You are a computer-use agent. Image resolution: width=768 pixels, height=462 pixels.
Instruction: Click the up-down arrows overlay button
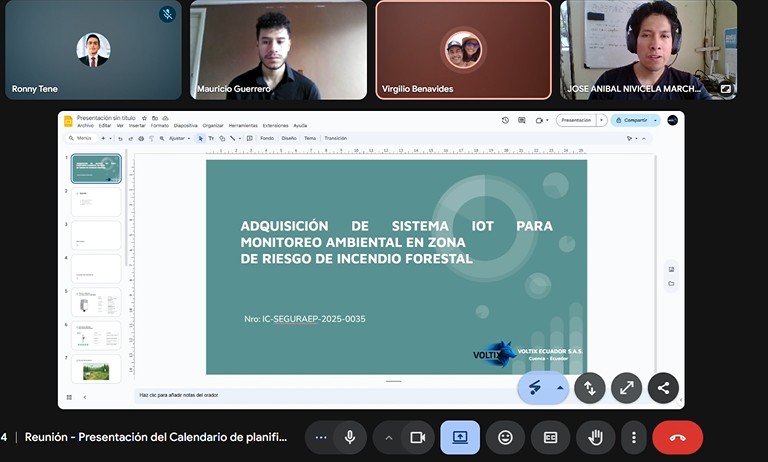pyautogui.click(x=590, y=388)
